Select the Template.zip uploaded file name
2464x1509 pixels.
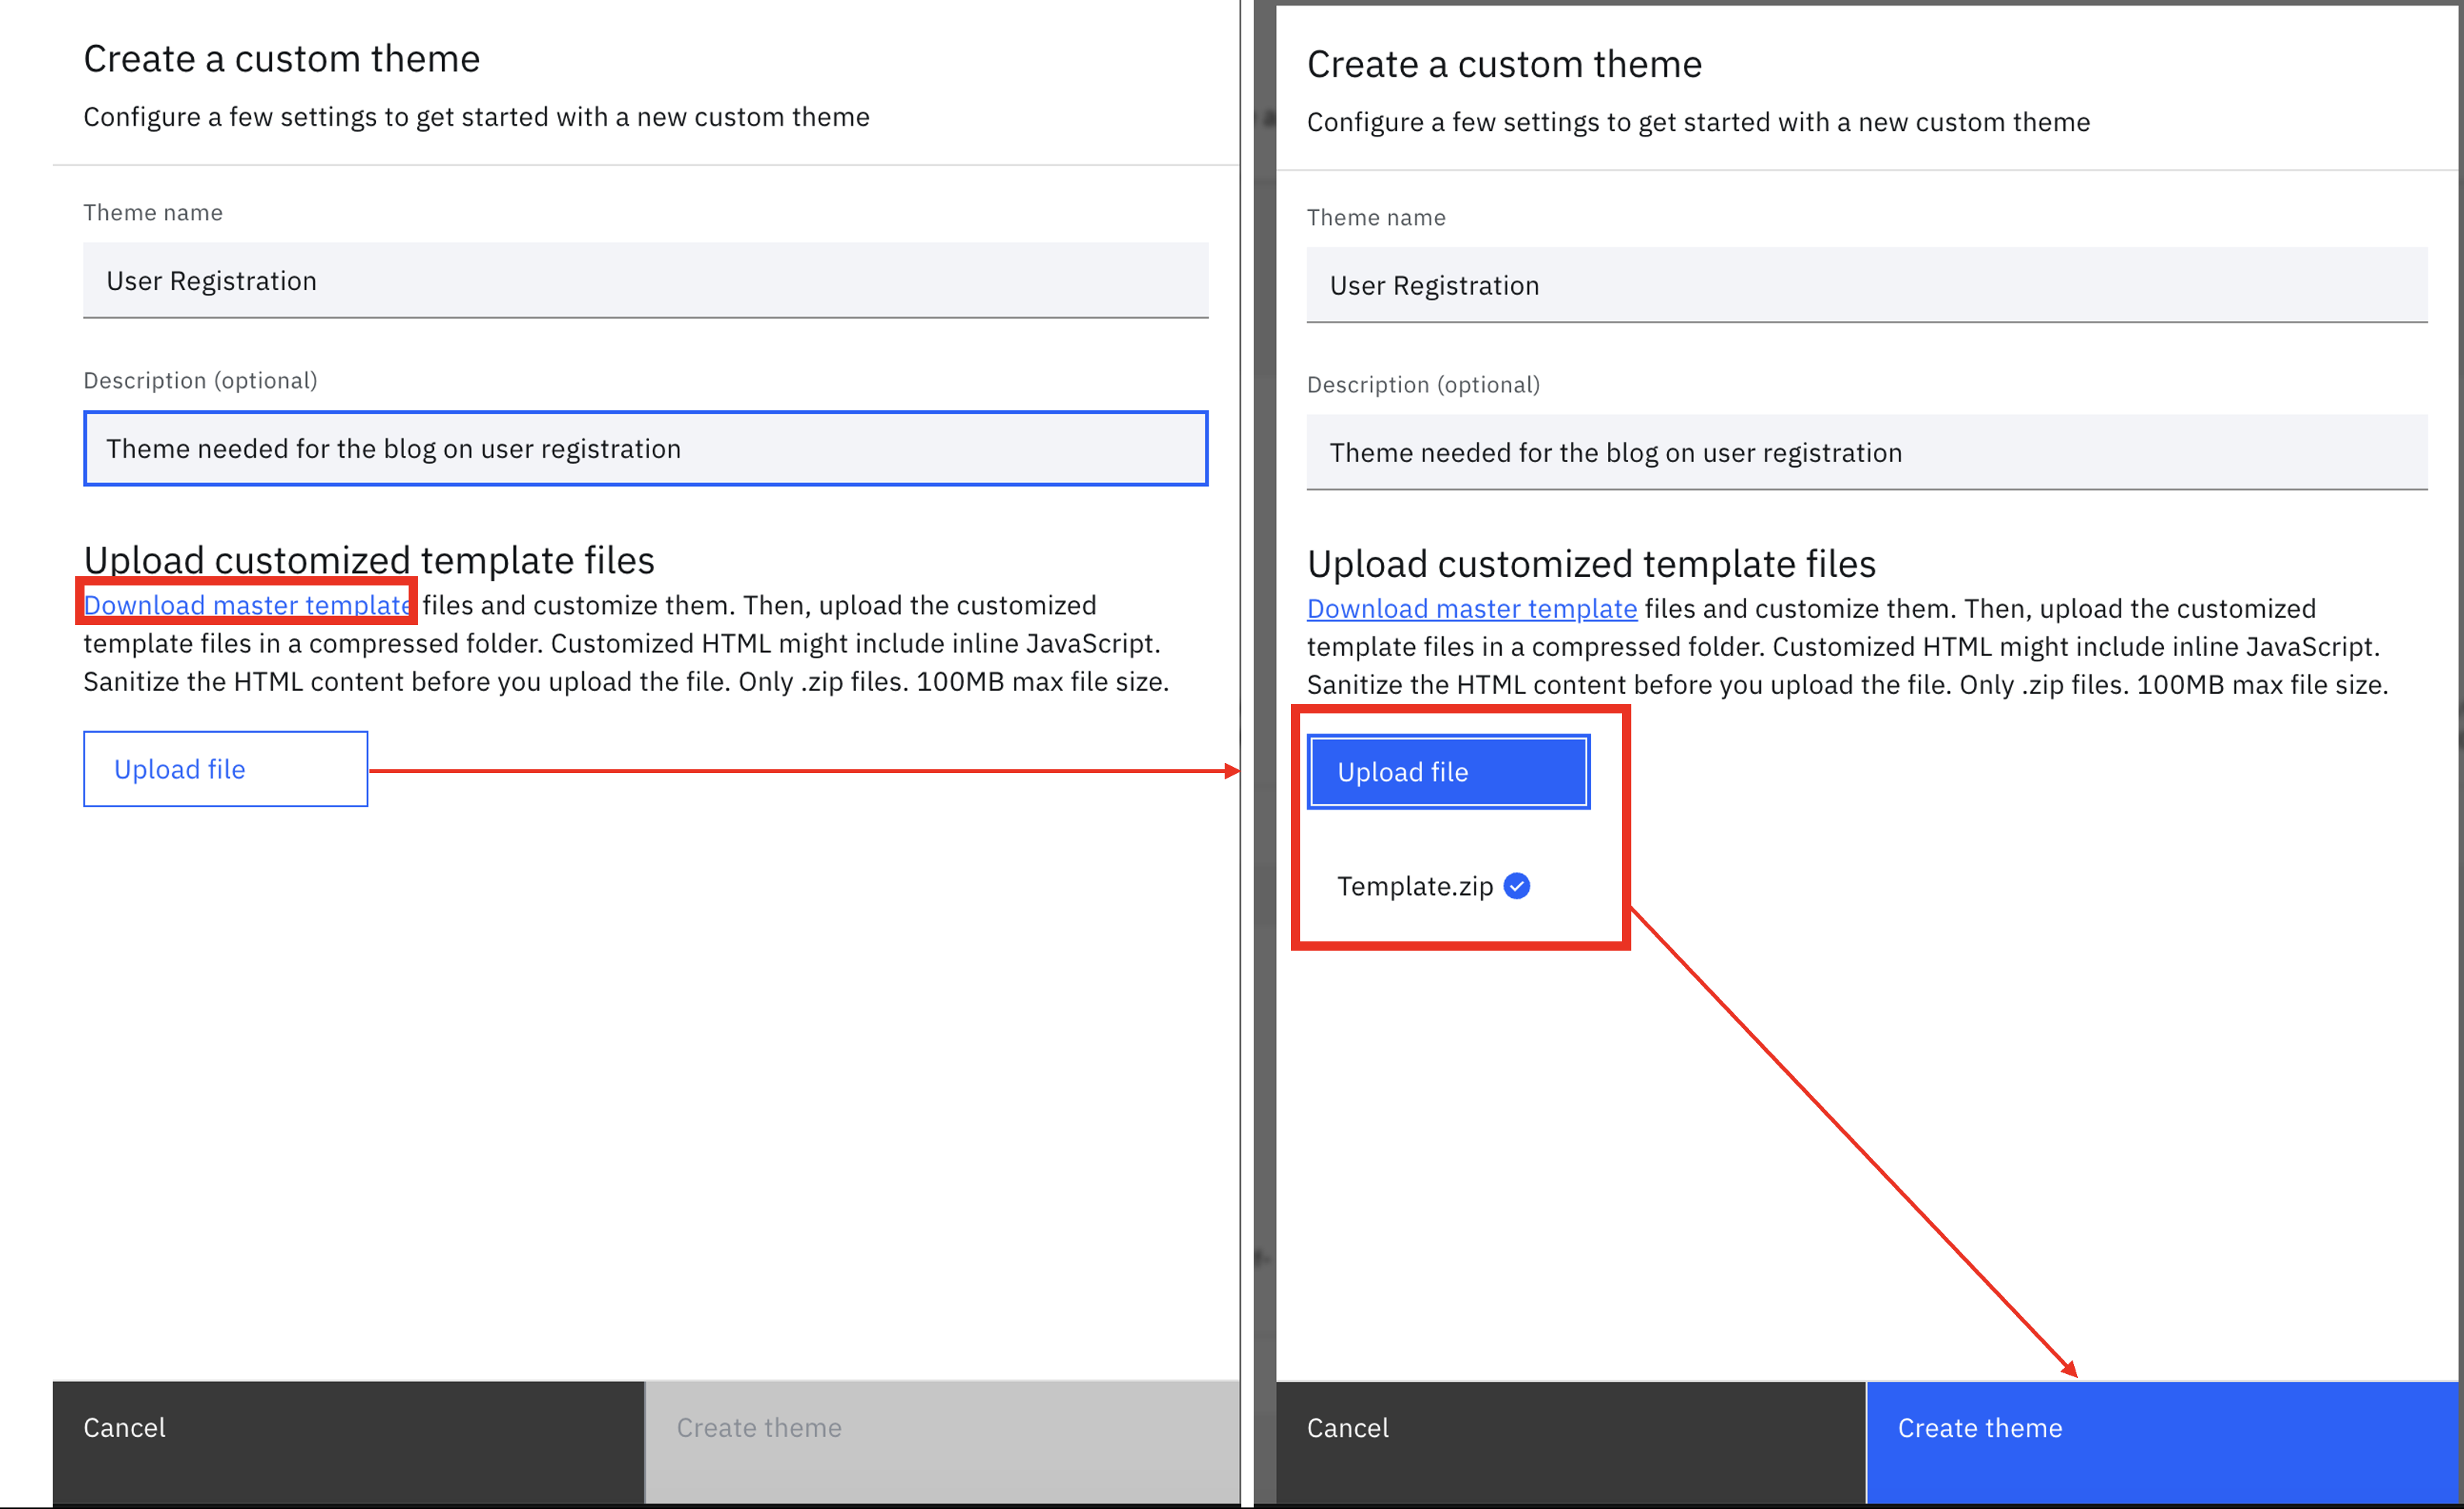pyautogui.click(x=1414, y=886)
